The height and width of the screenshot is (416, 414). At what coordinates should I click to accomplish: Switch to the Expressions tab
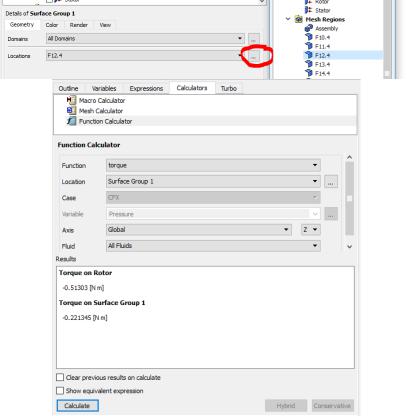146,88
